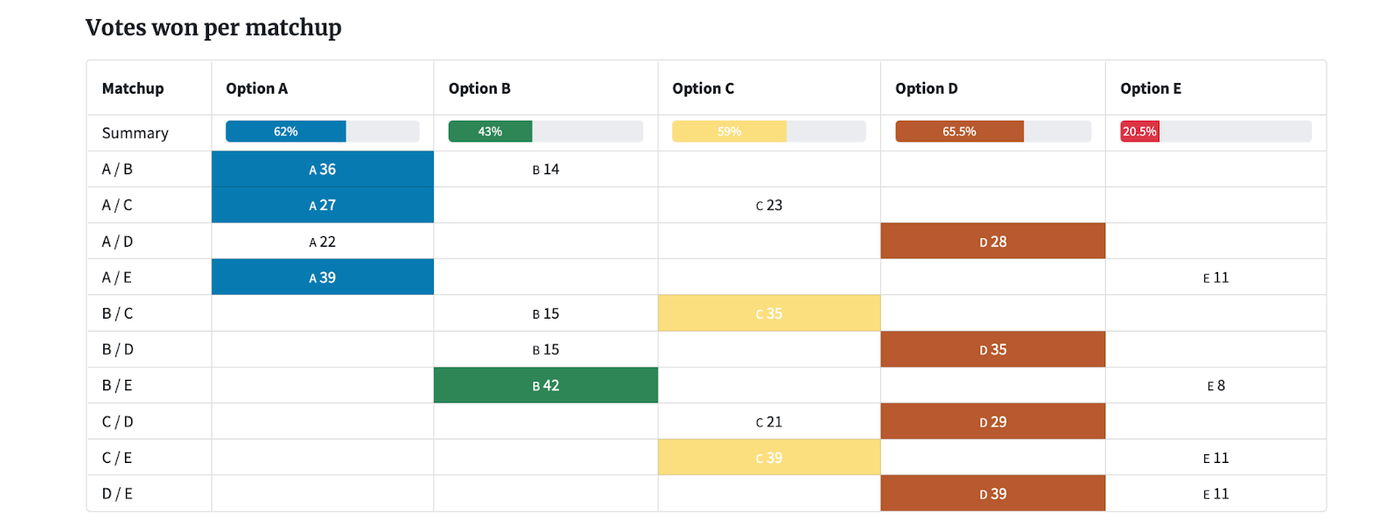Image resolution: width=1400 pixels, height=526 pixels.
Task: Select the green B 42 cell
Action: point(546,385)
